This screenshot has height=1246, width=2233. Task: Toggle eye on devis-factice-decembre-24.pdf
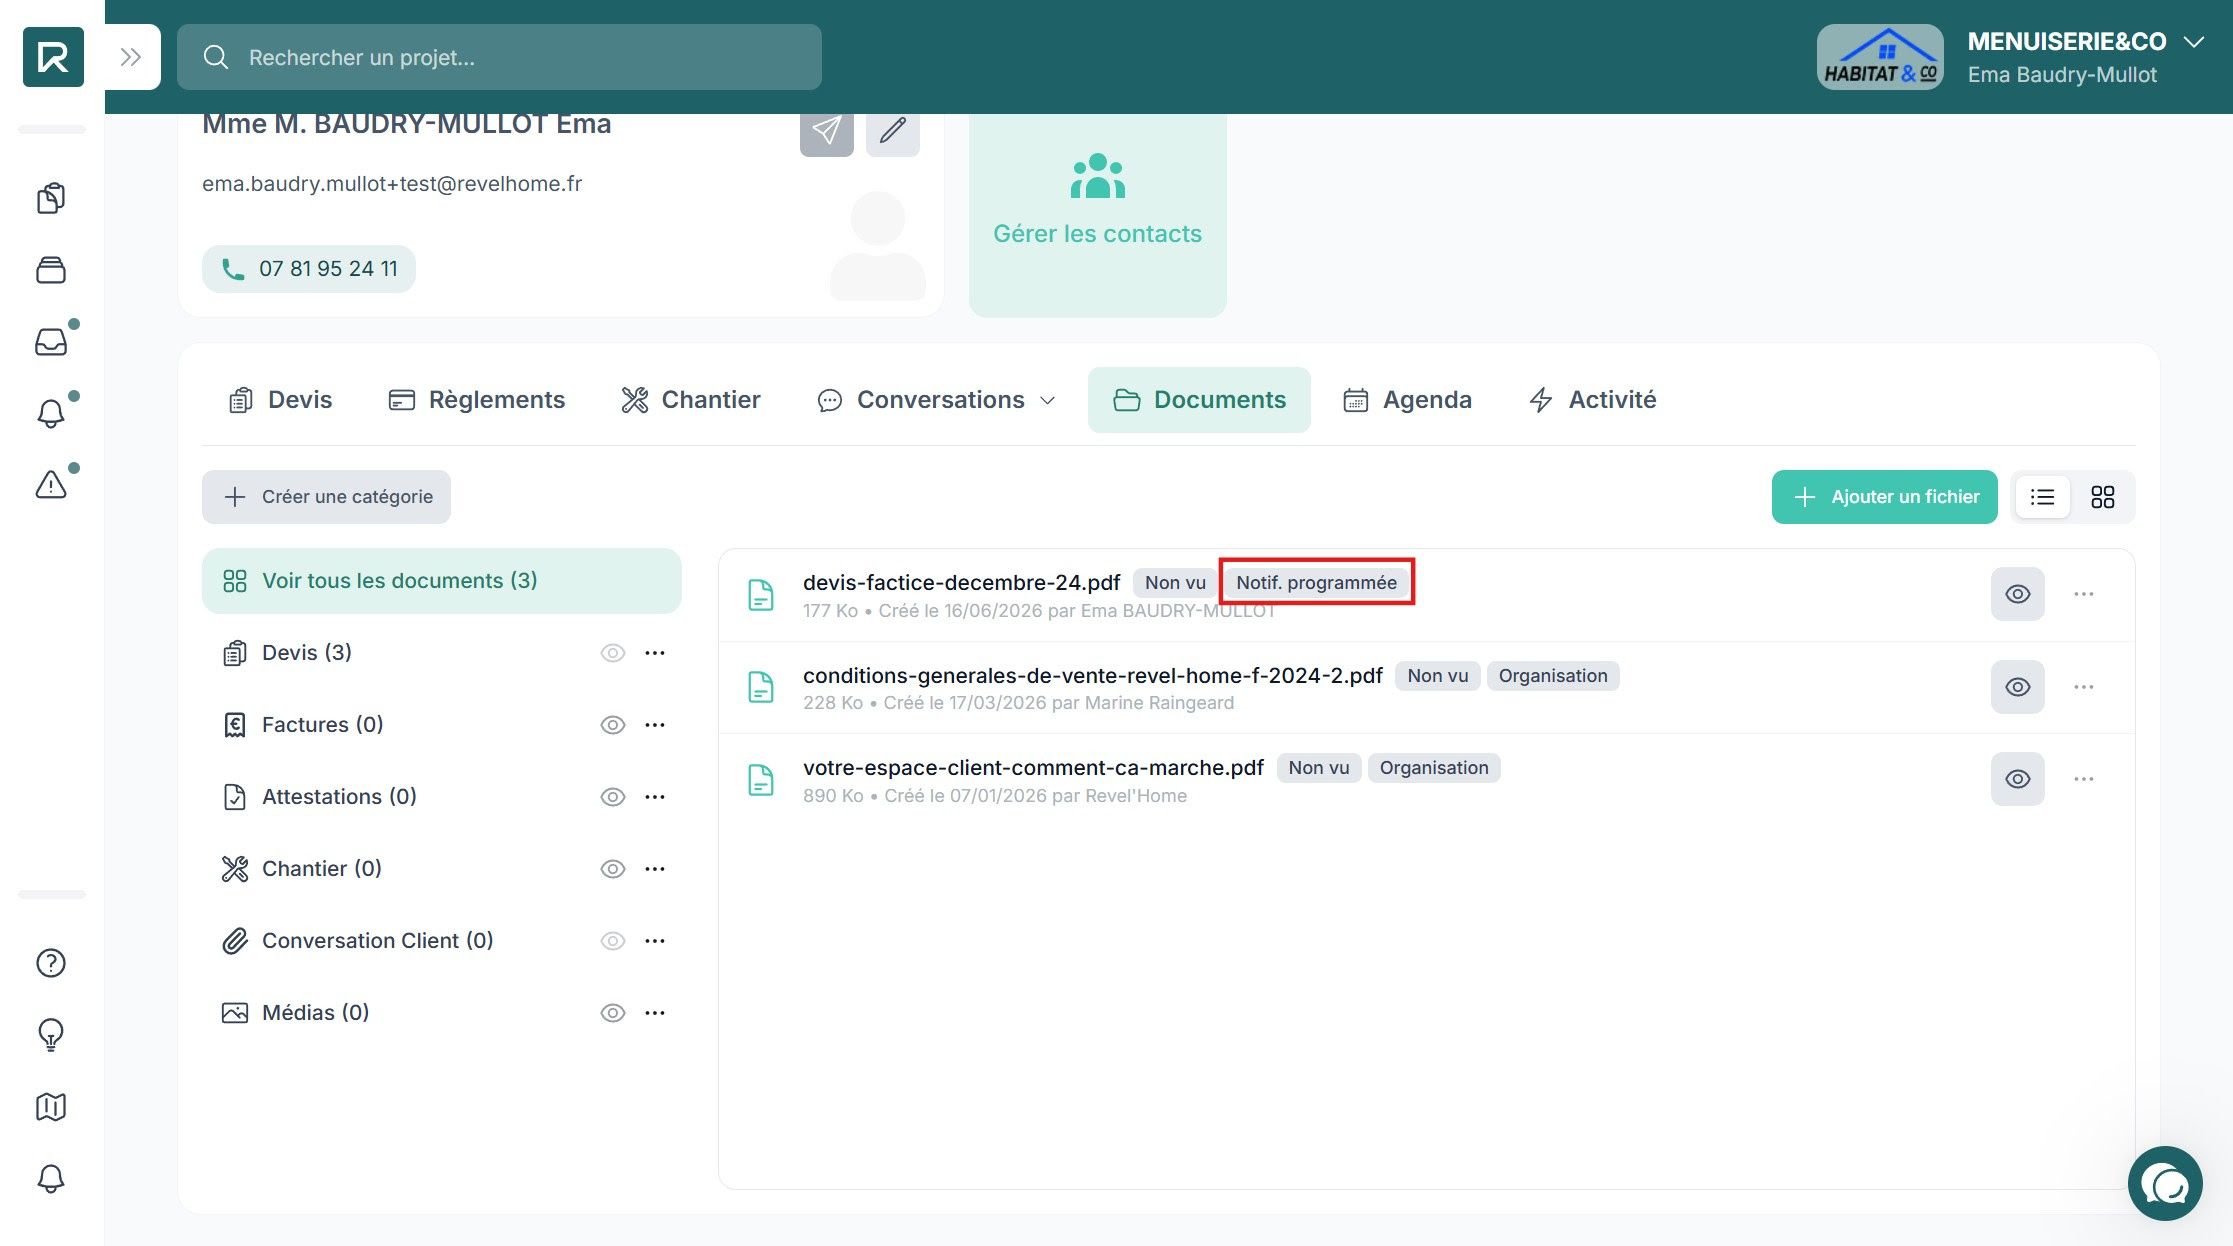pyautogui.click(x=2018, y=594)
